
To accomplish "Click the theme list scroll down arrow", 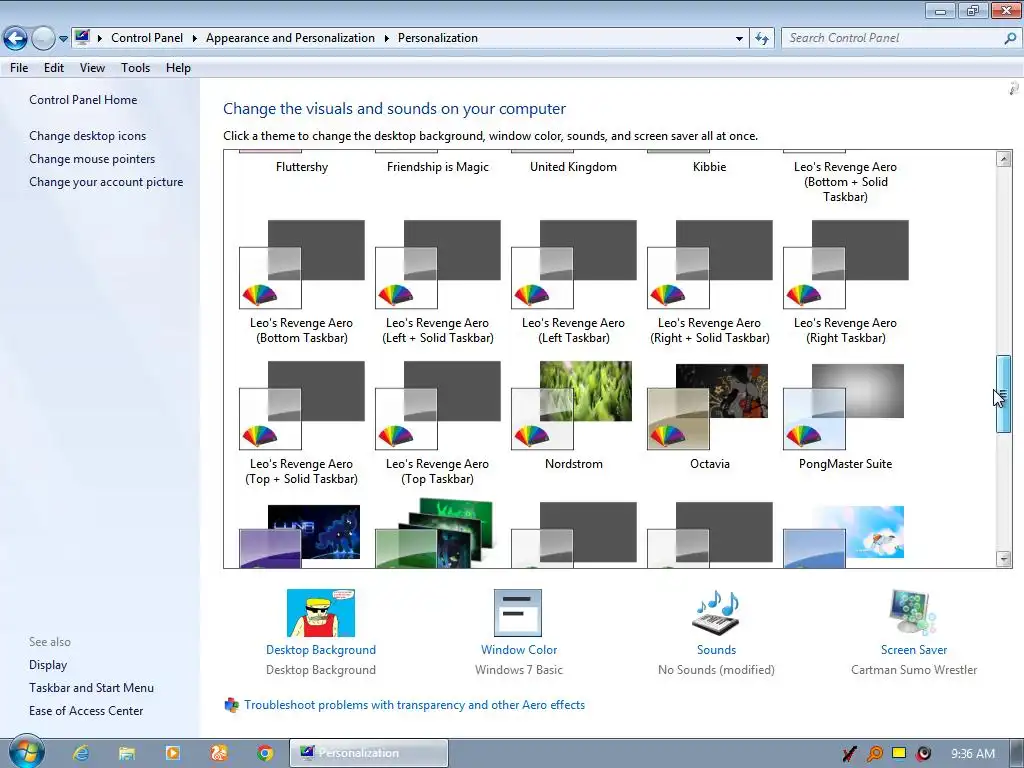I will 1004,558.
